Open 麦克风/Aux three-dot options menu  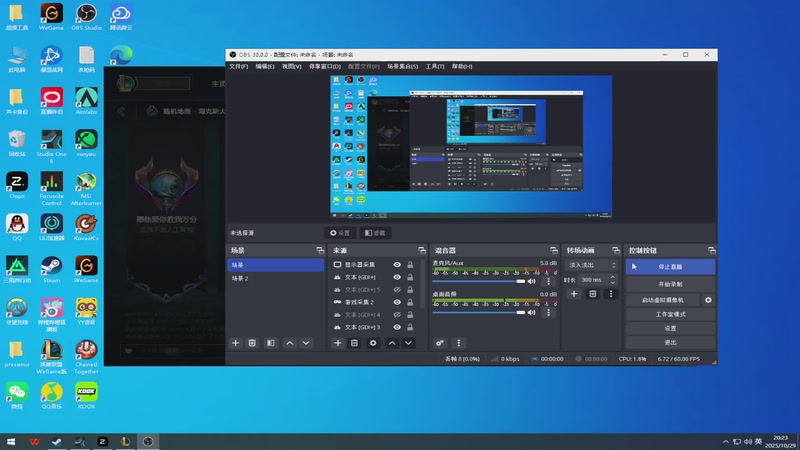(x=548, y=281)
